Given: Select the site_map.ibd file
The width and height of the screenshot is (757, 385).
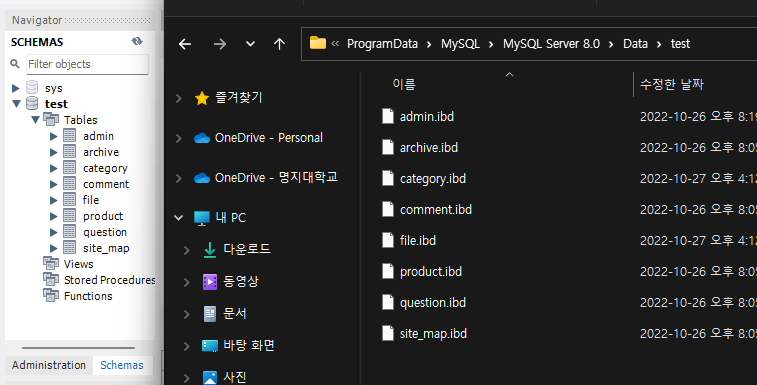Looking at the screenshot, I should click(x=433, y=334).
